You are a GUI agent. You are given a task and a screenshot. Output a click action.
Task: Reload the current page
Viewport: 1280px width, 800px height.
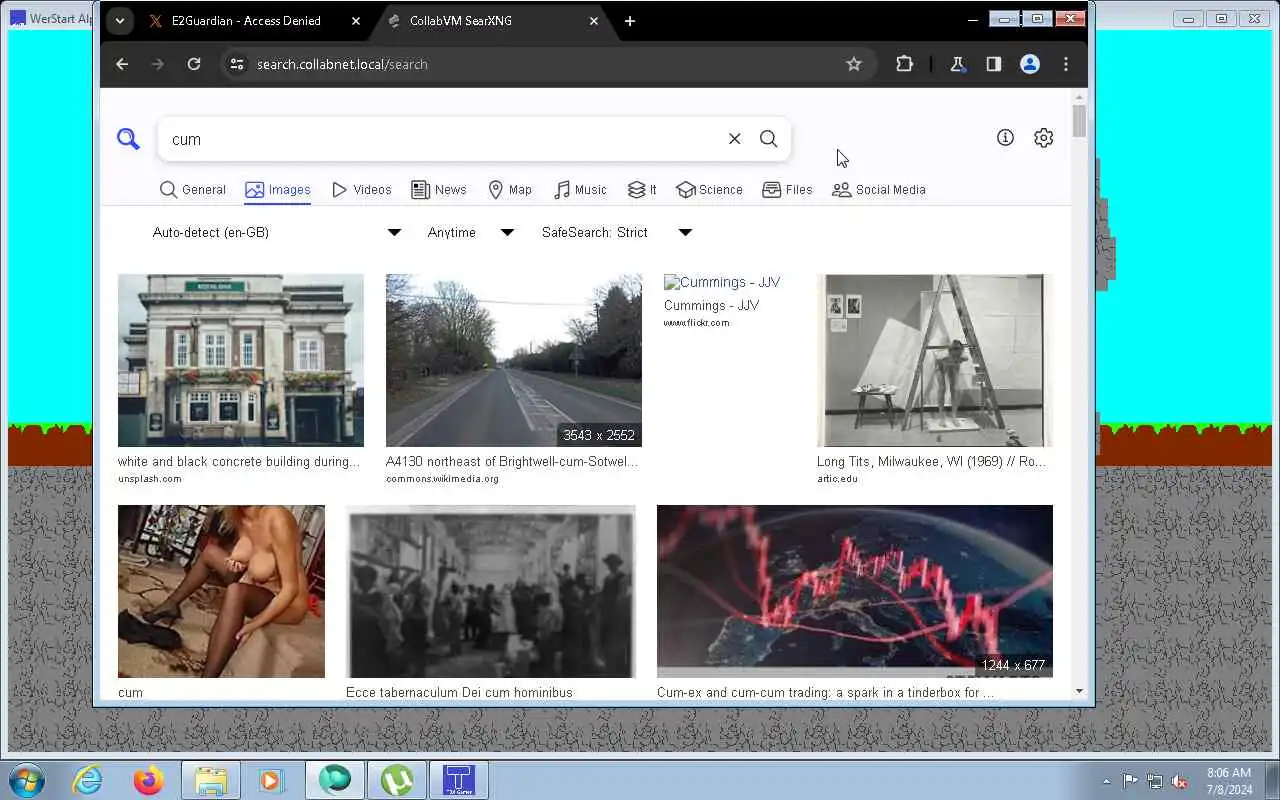pyautogui.click(x=194, y=64)
